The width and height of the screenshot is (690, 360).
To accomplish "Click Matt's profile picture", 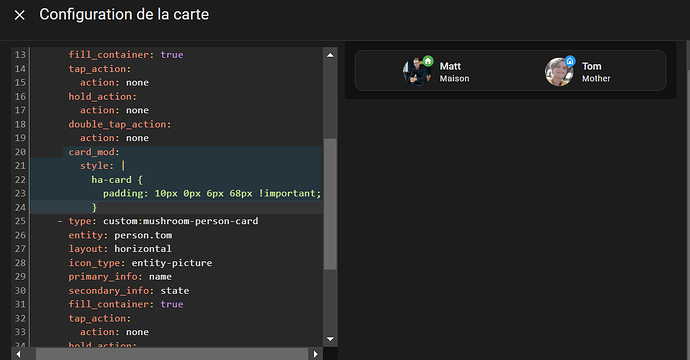I will point(417,72).
